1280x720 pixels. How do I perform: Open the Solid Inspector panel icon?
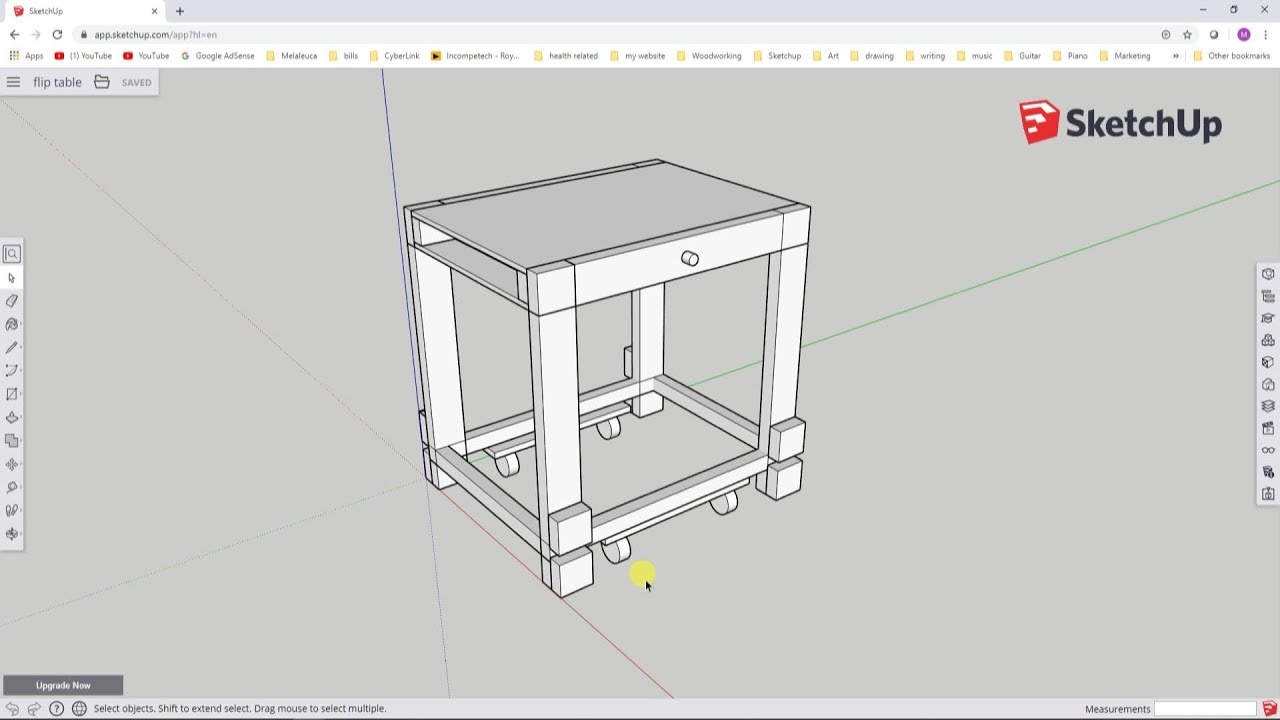tap(1268, 494)
